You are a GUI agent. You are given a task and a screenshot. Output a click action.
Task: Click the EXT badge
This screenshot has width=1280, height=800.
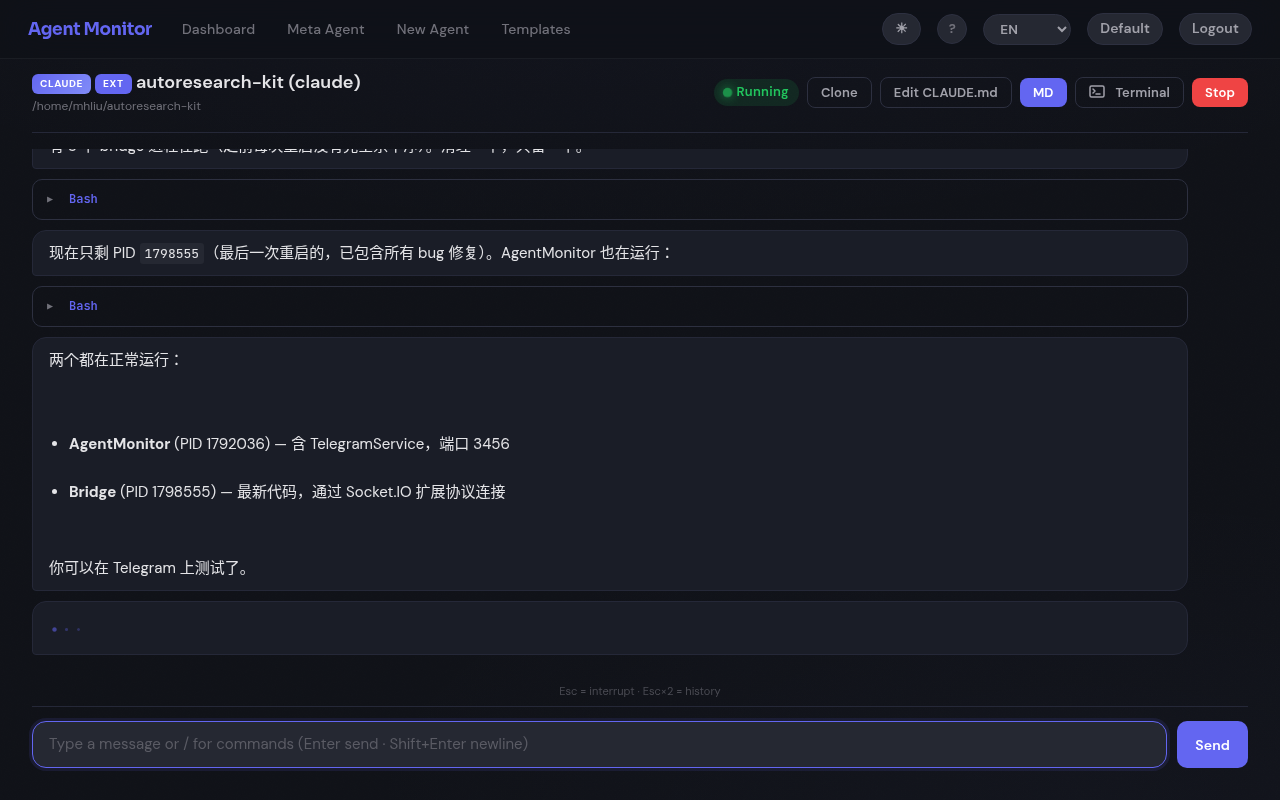(113, 84)
